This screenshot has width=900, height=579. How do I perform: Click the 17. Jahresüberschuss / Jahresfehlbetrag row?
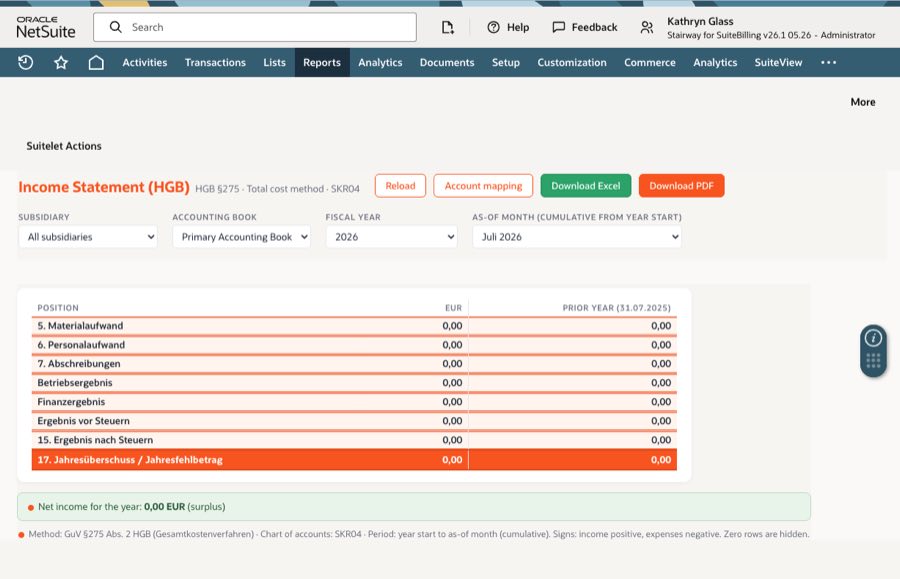[x=354, y=460]
